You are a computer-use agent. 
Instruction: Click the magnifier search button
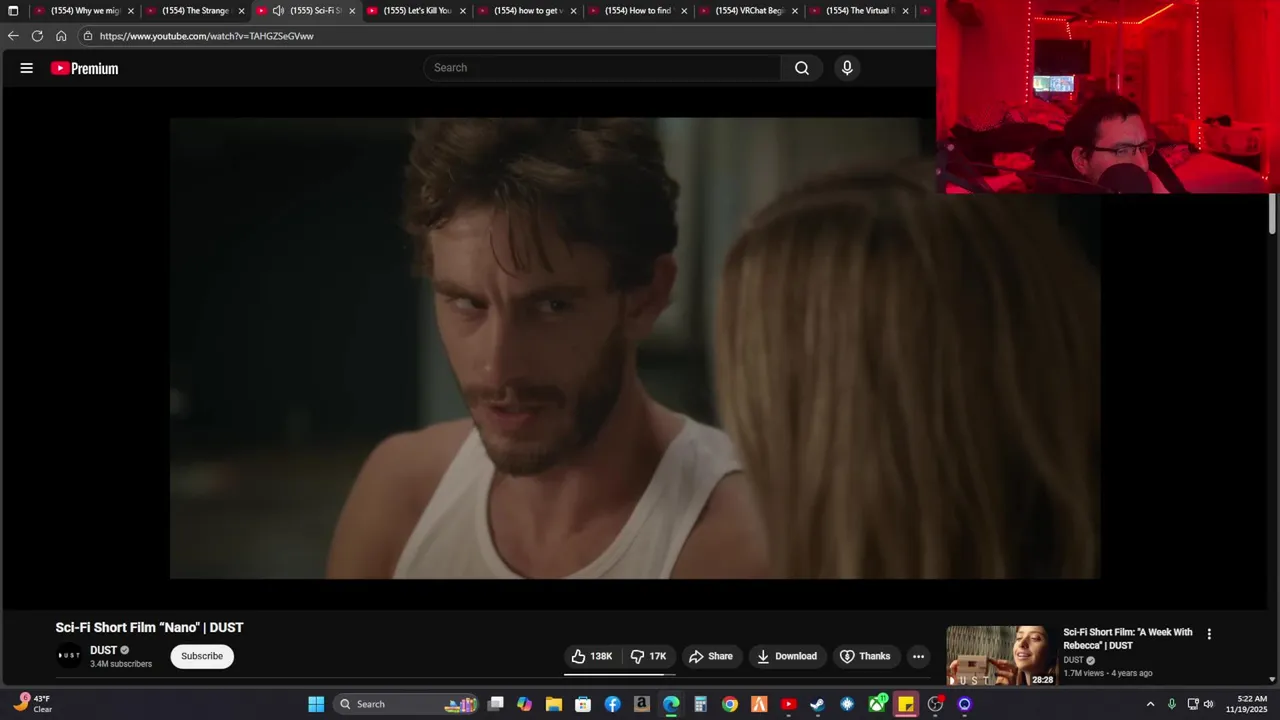coord(802,68)
